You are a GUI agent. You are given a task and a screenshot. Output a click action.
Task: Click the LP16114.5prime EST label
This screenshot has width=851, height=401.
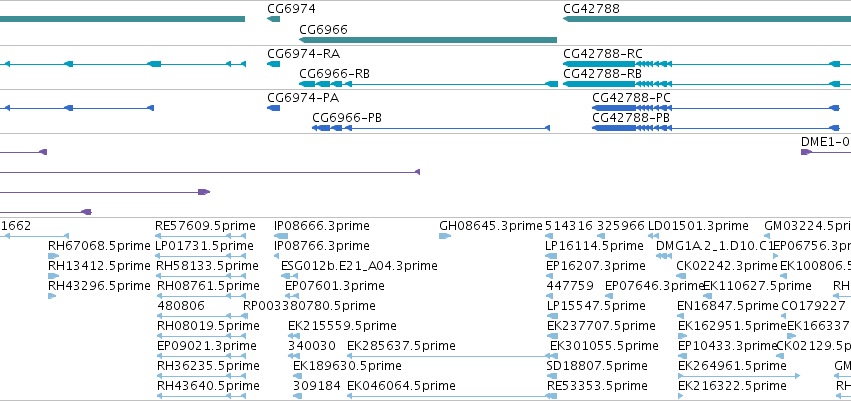(594, 246)
